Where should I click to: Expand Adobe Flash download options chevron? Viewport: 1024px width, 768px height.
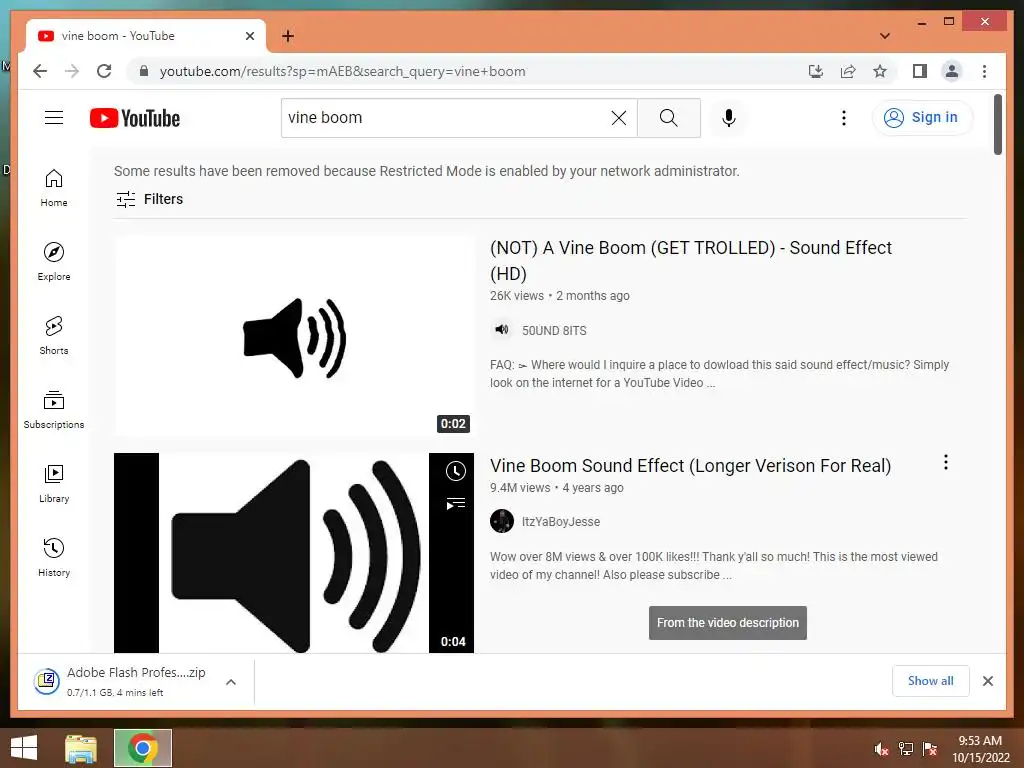(231, 682)
